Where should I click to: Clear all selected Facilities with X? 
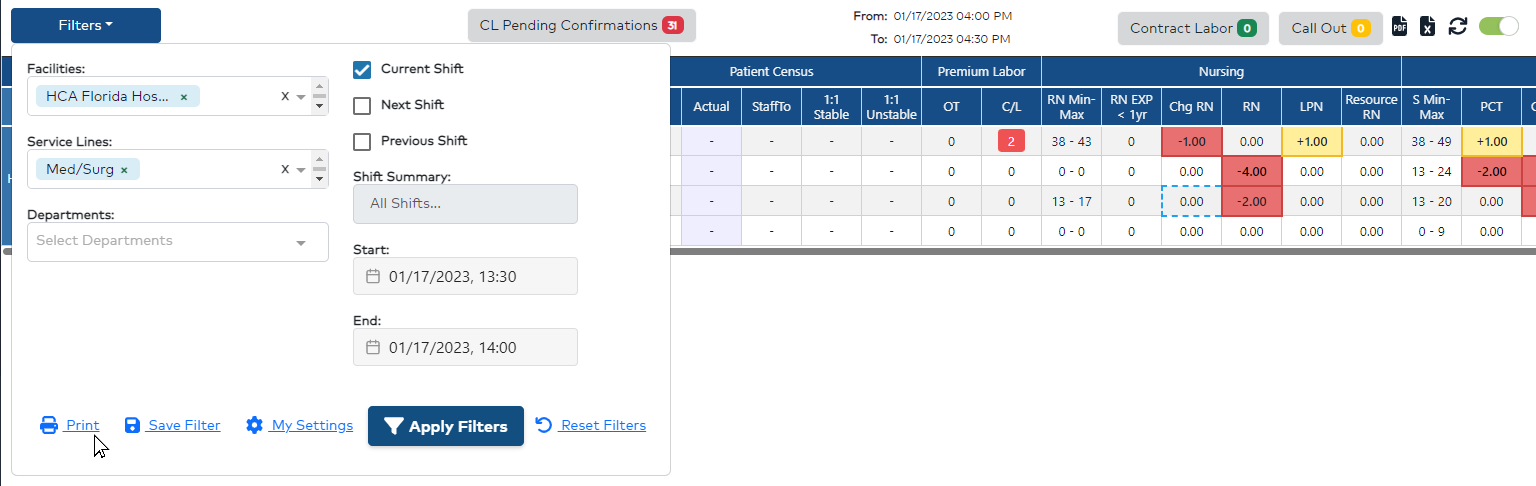[285, 97]
